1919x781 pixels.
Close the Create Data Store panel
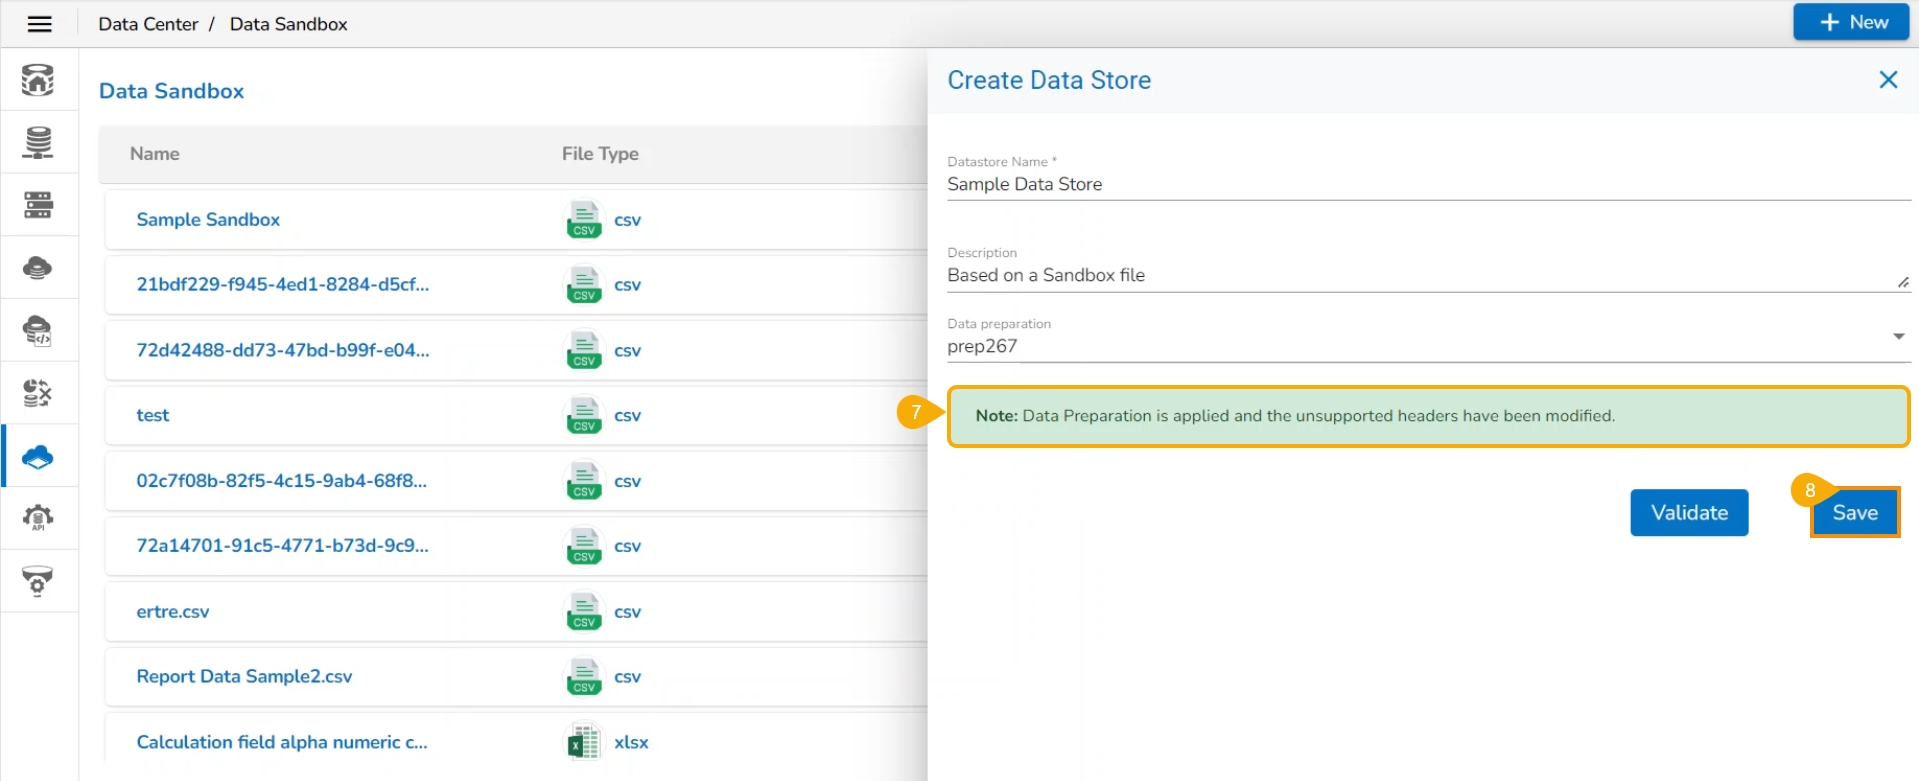tap(1887, 80)
